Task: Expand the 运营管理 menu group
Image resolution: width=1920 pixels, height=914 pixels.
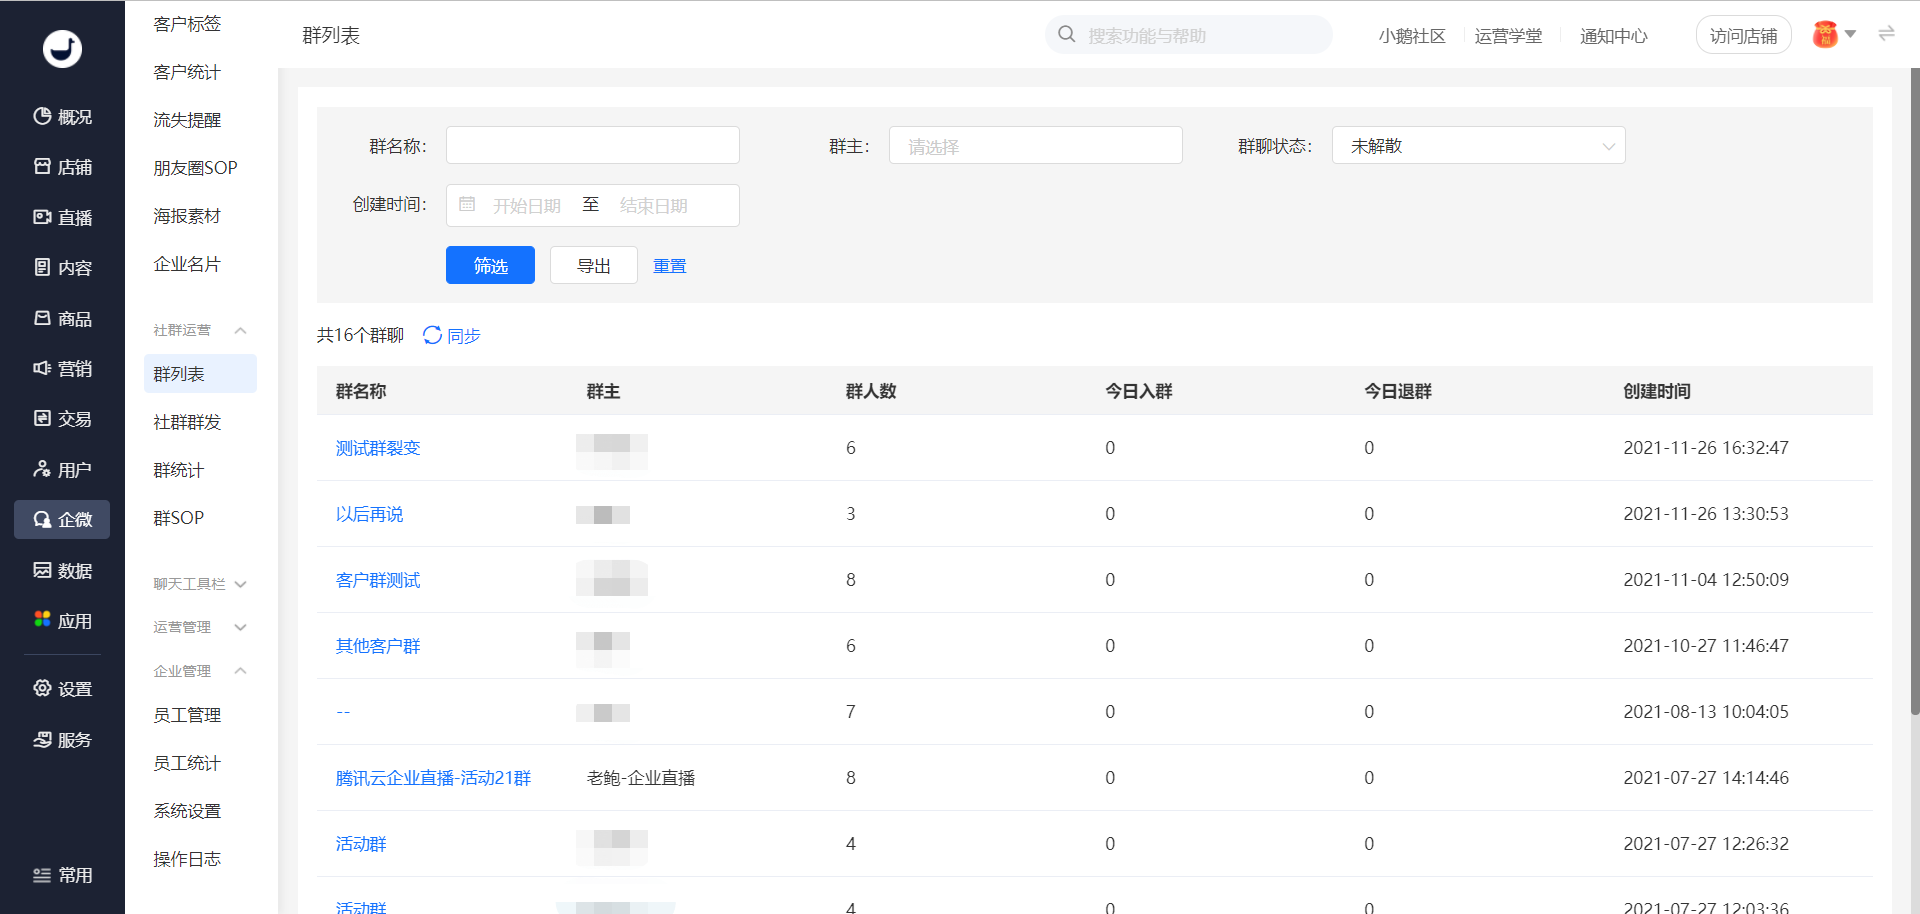Action: coord(240,627)
